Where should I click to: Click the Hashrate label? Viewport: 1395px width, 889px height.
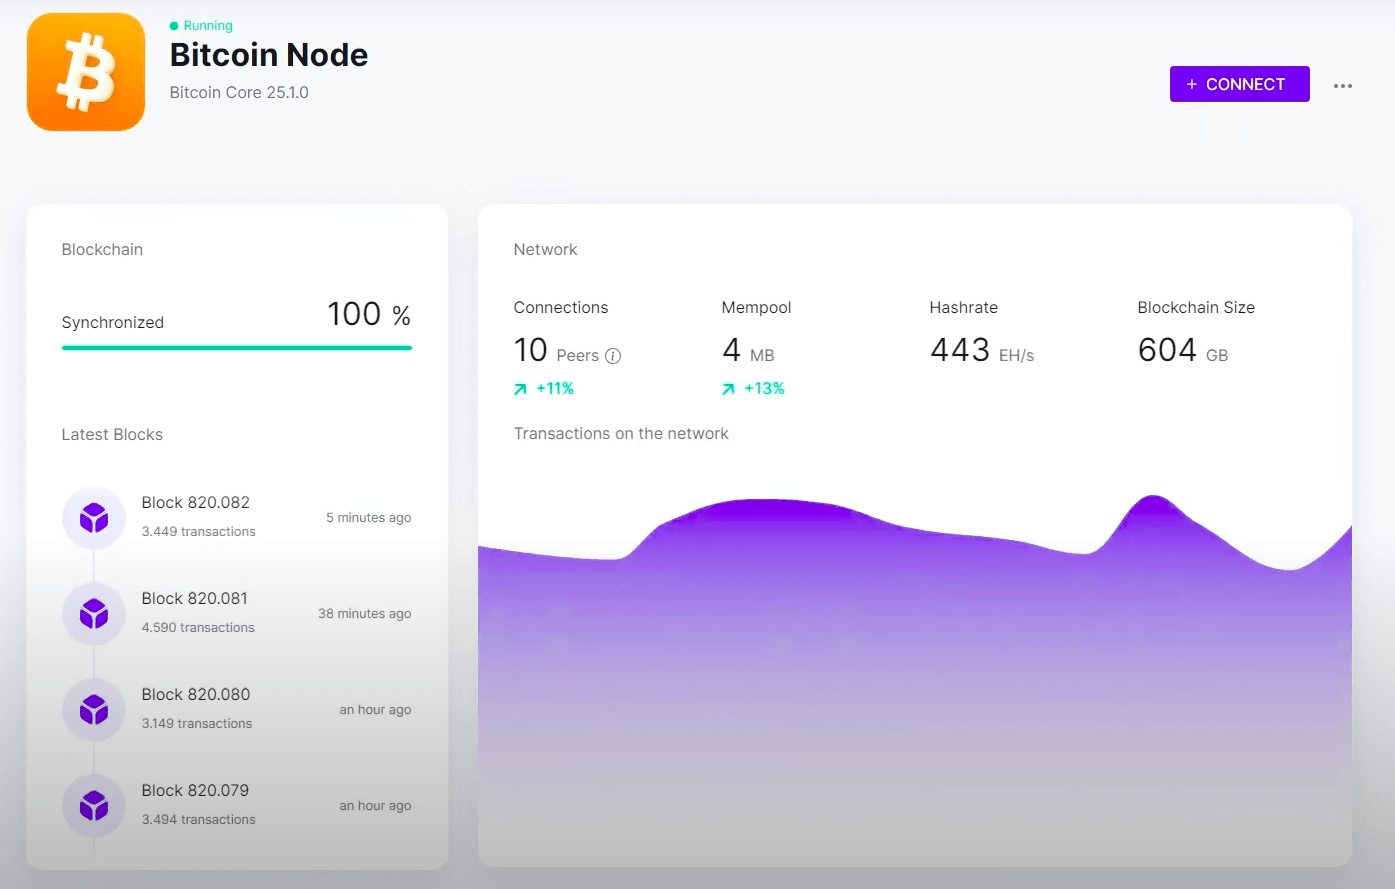(x=964, y=308)
